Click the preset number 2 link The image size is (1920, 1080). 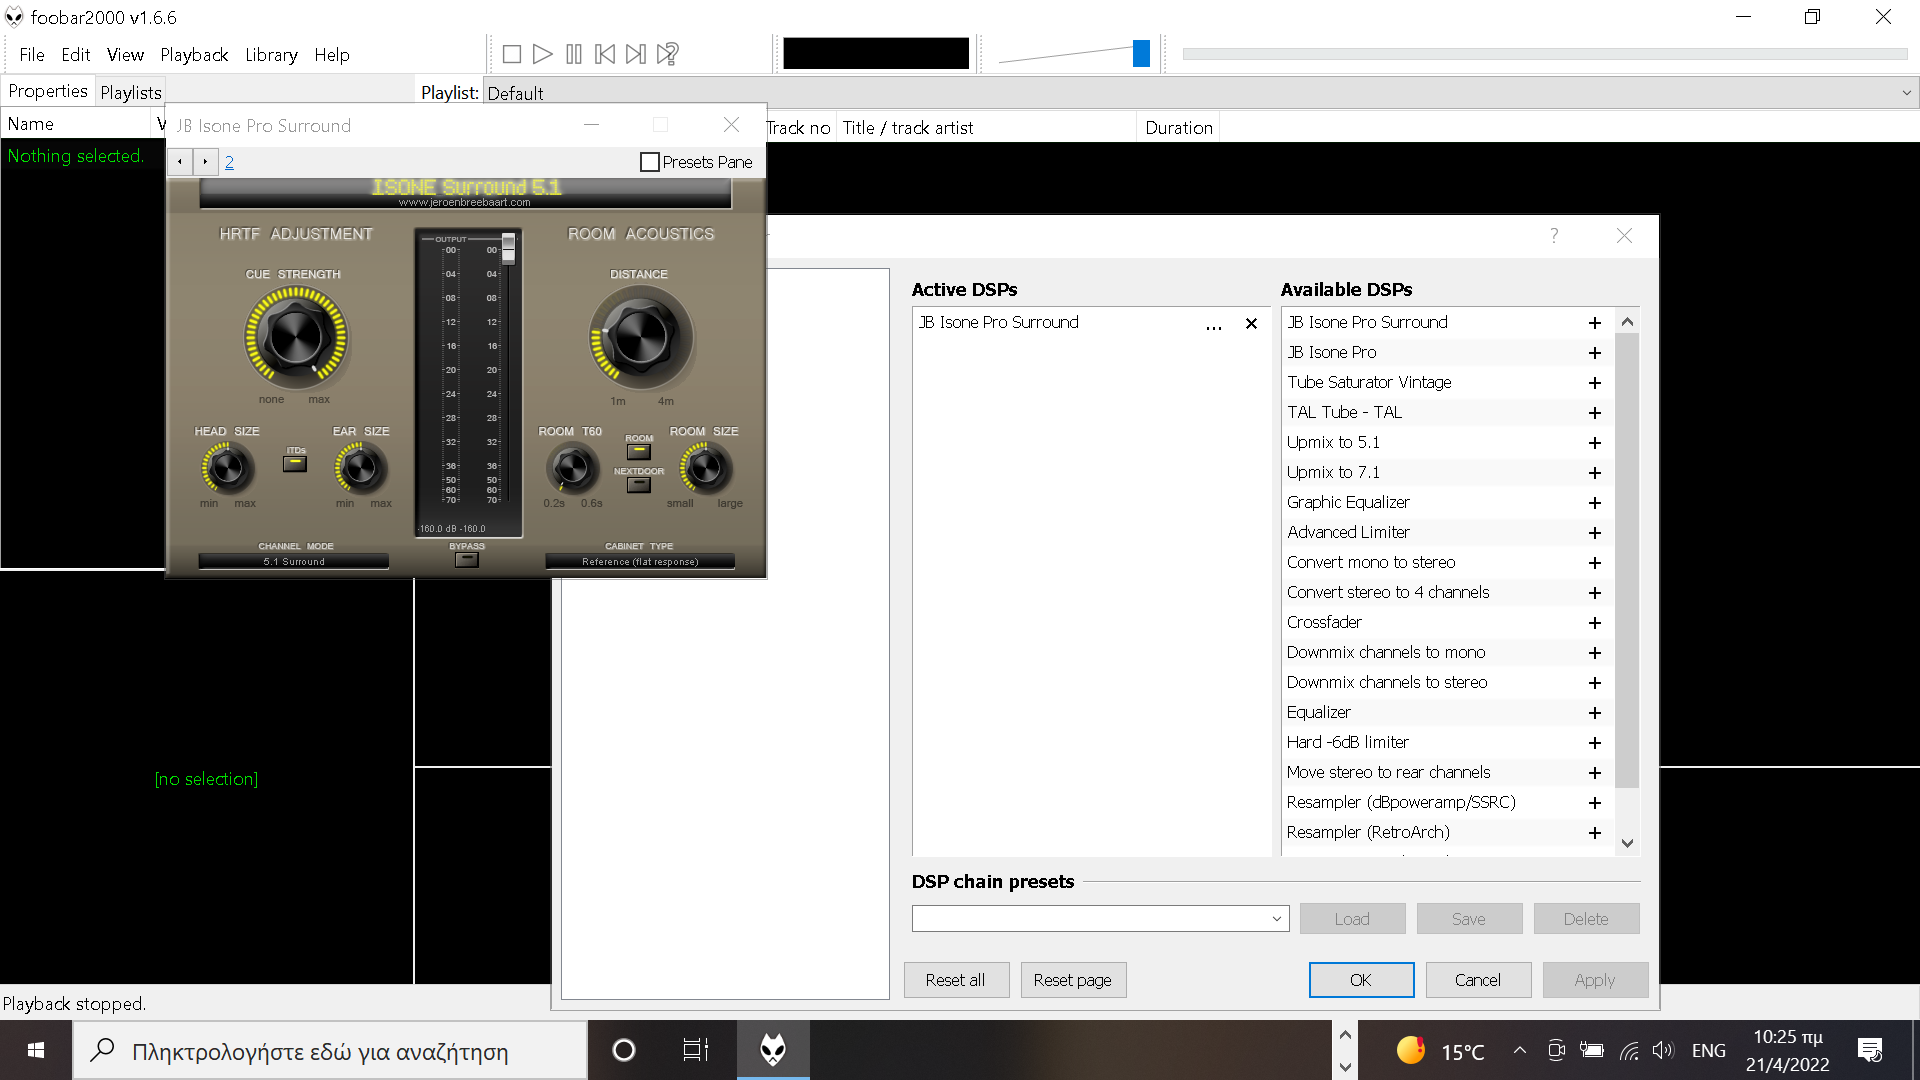coord(229,162)
